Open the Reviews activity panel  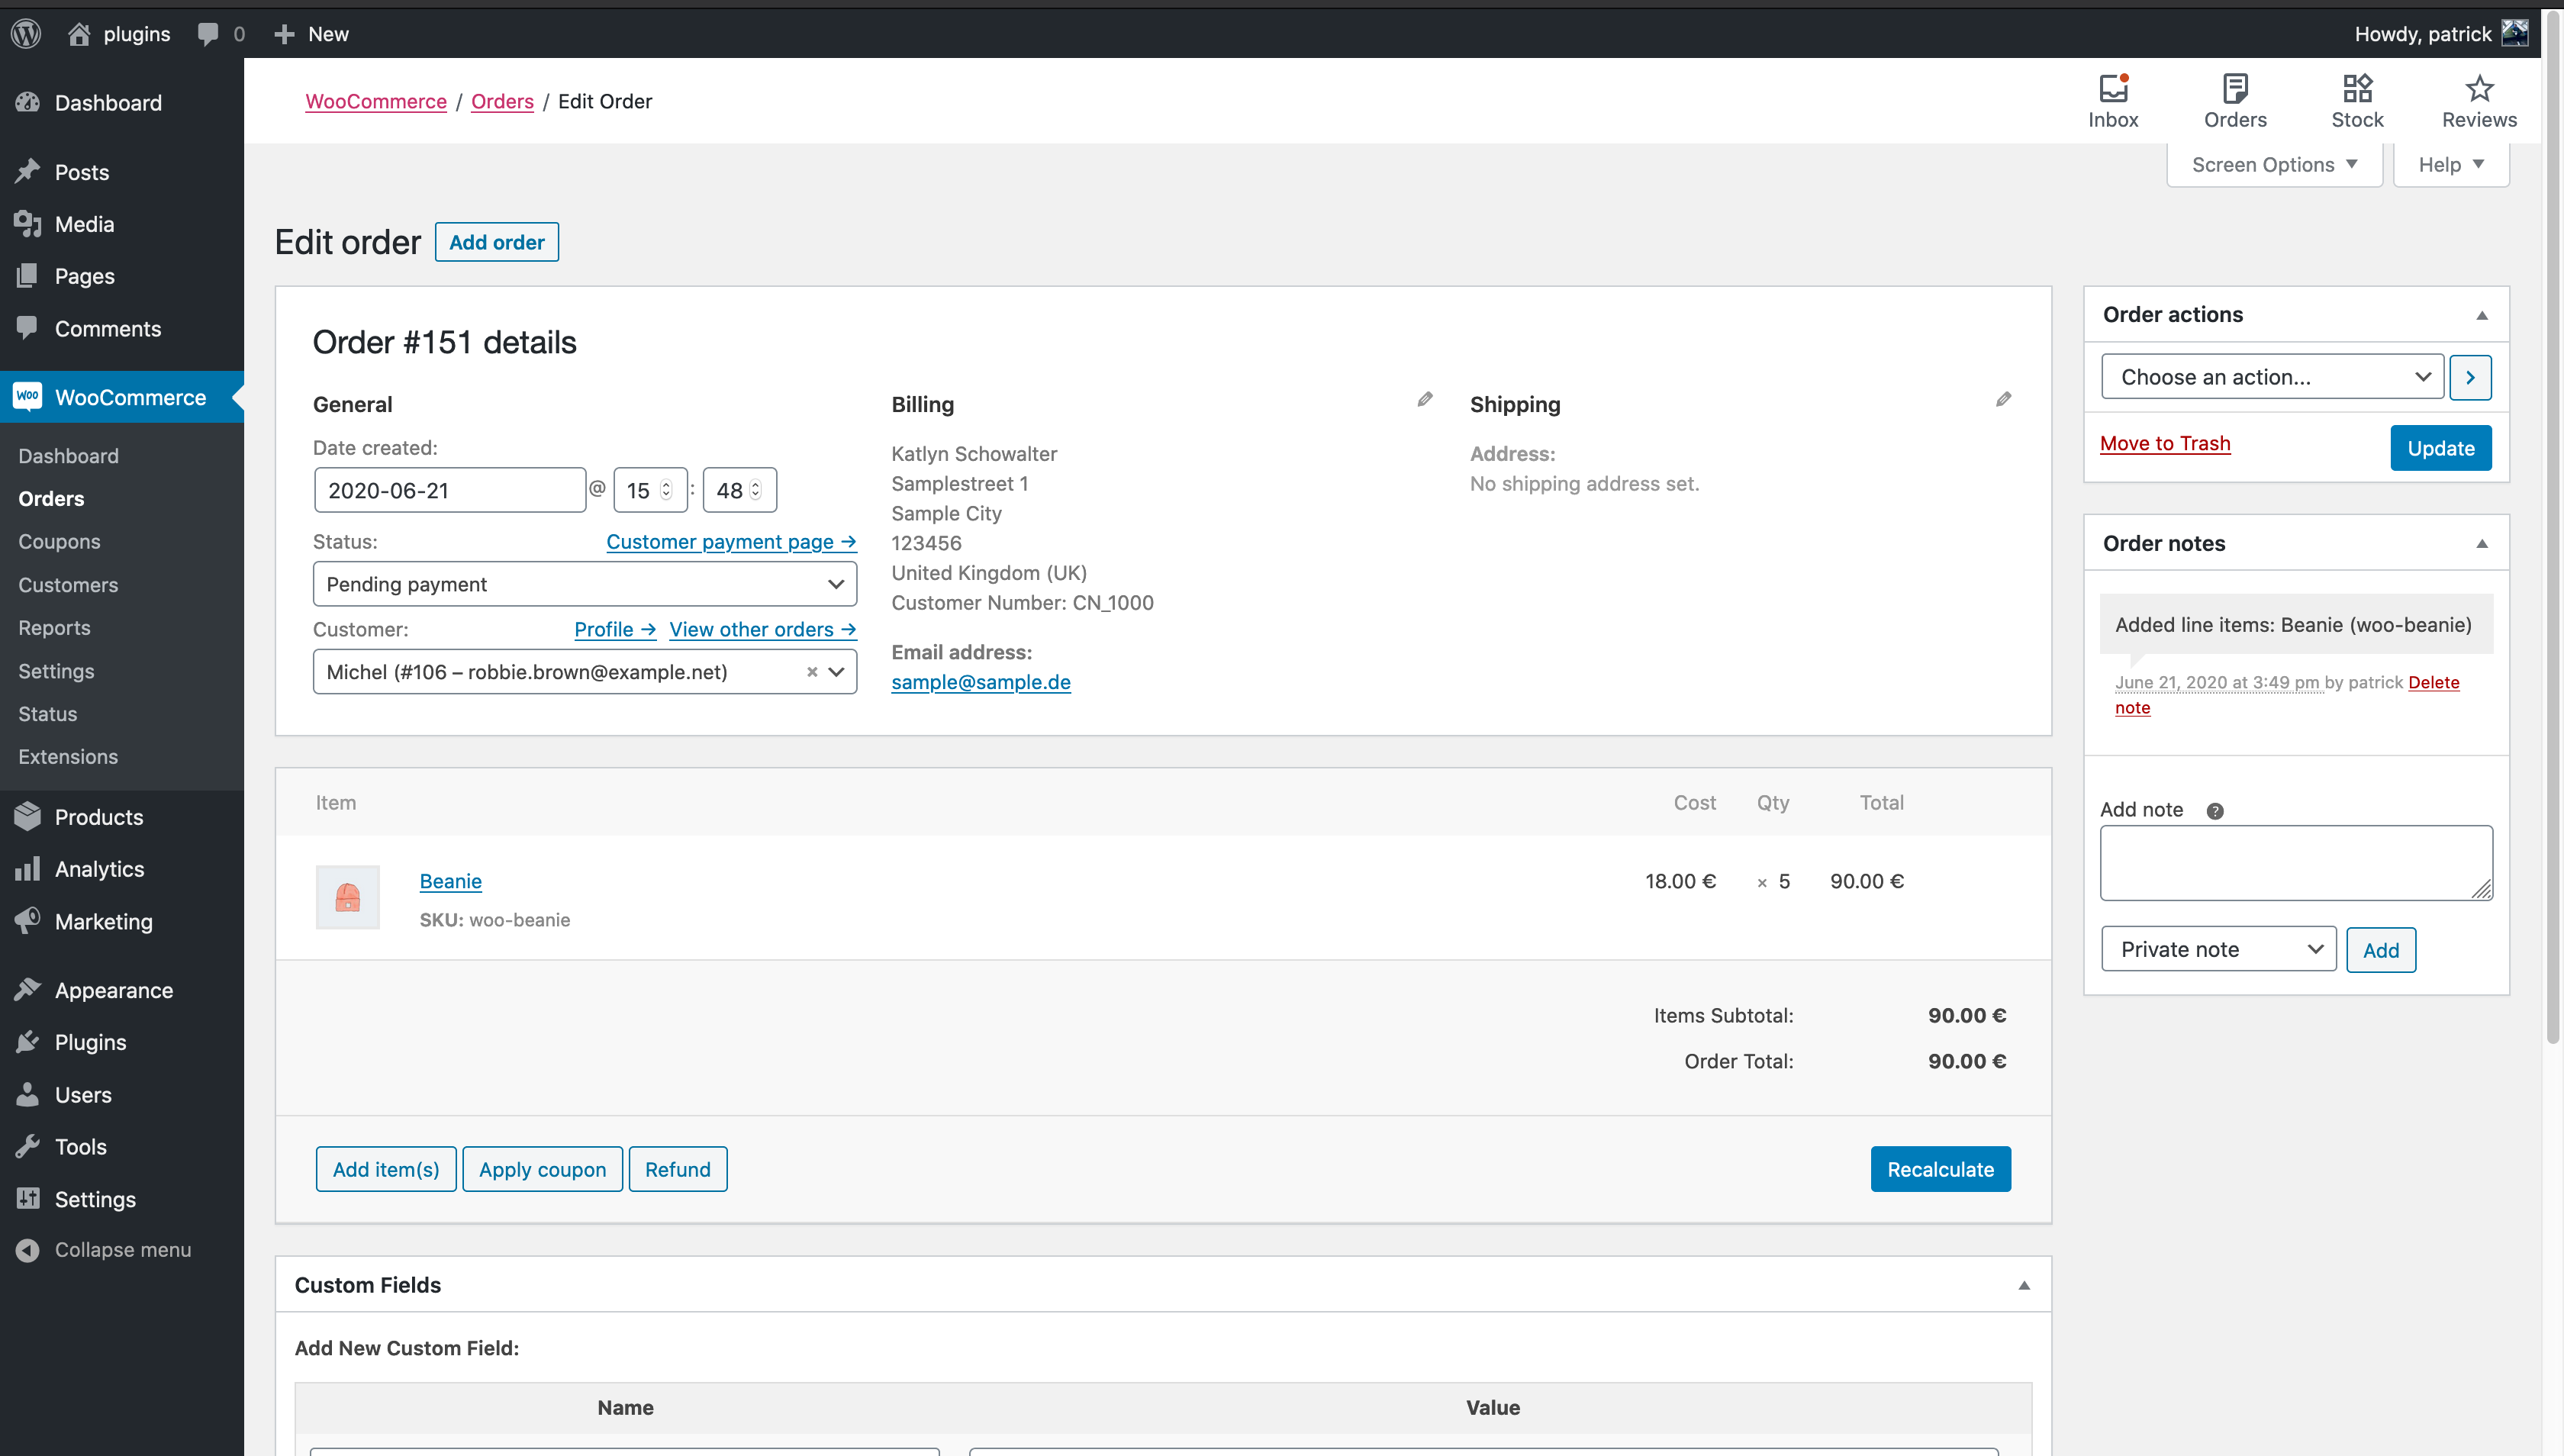[x=2479, y=100]
